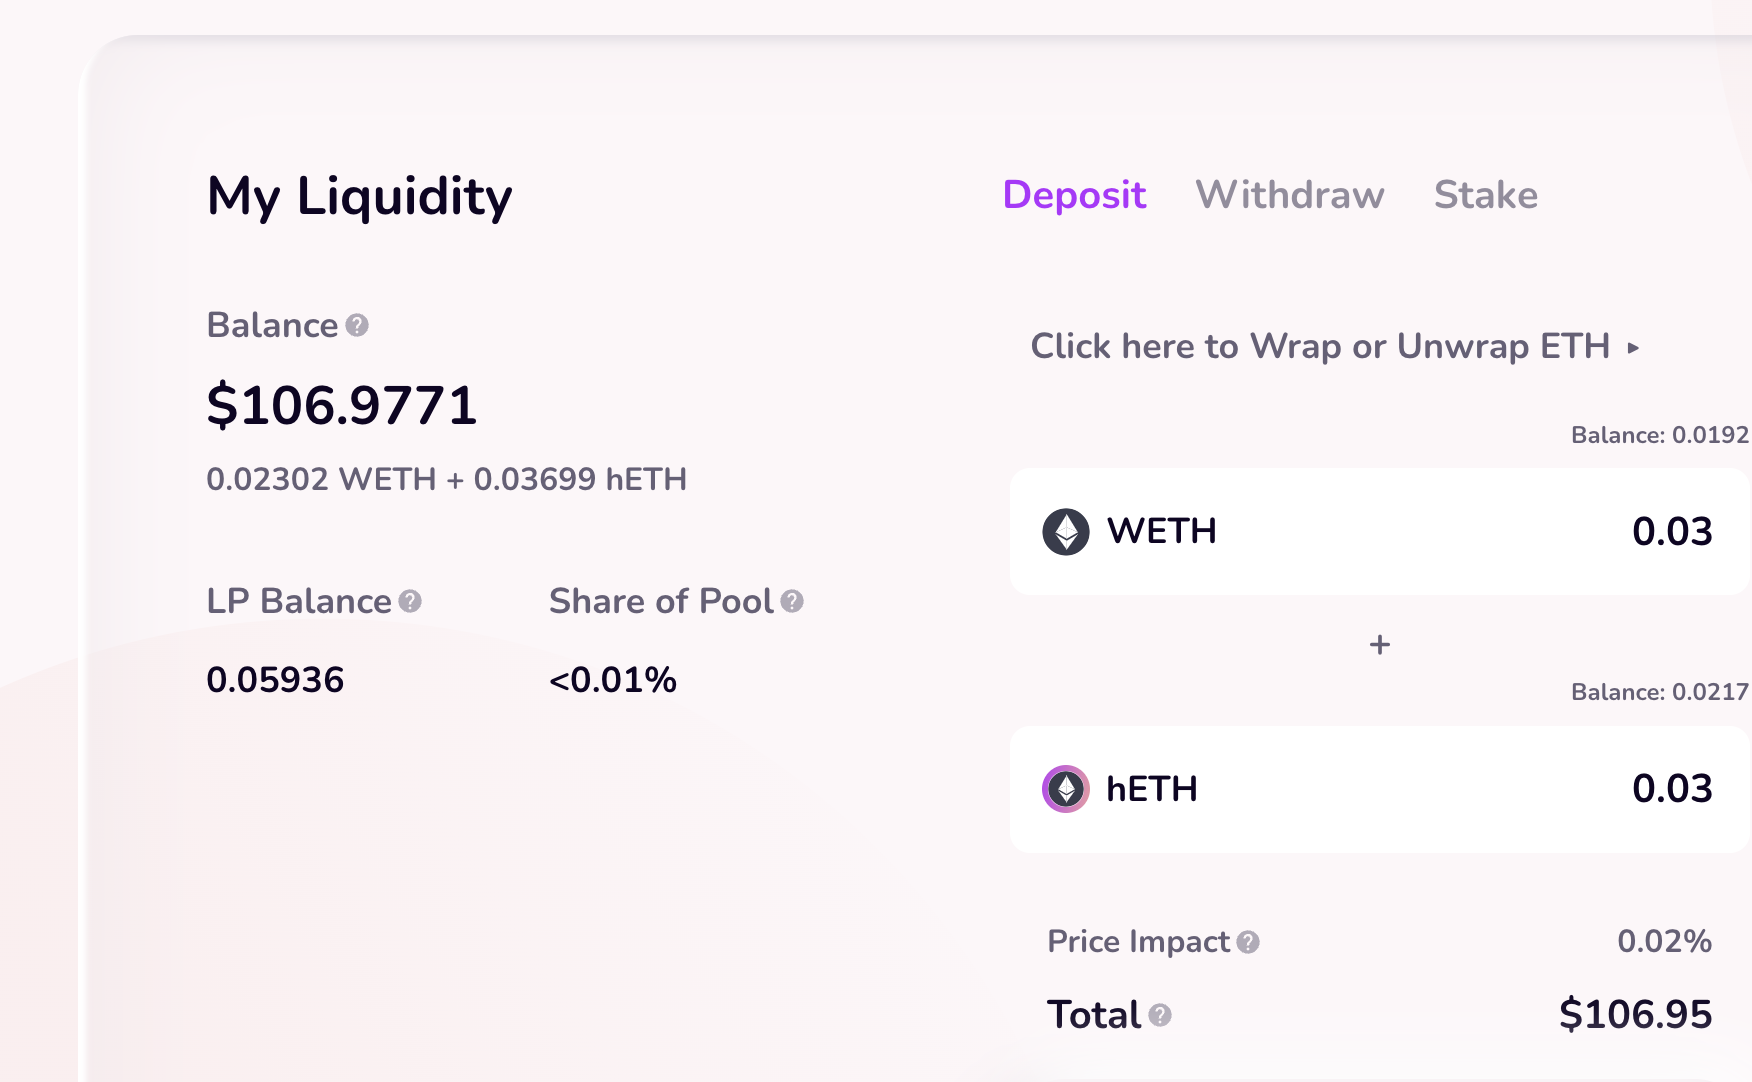
Task: Click the WETH token icon
Action: pyautogui.click(x=1066, y=532)
